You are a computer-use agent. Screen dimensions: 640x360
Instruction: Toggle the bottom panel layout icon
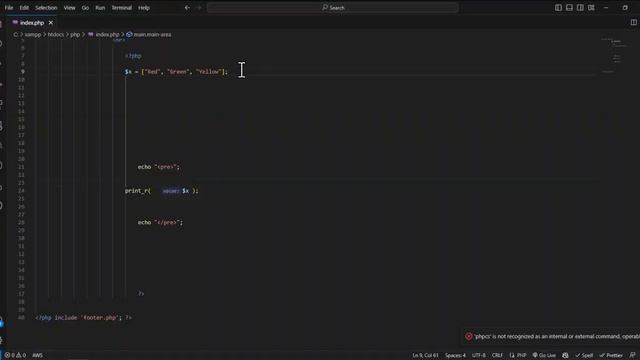[569, 8]
